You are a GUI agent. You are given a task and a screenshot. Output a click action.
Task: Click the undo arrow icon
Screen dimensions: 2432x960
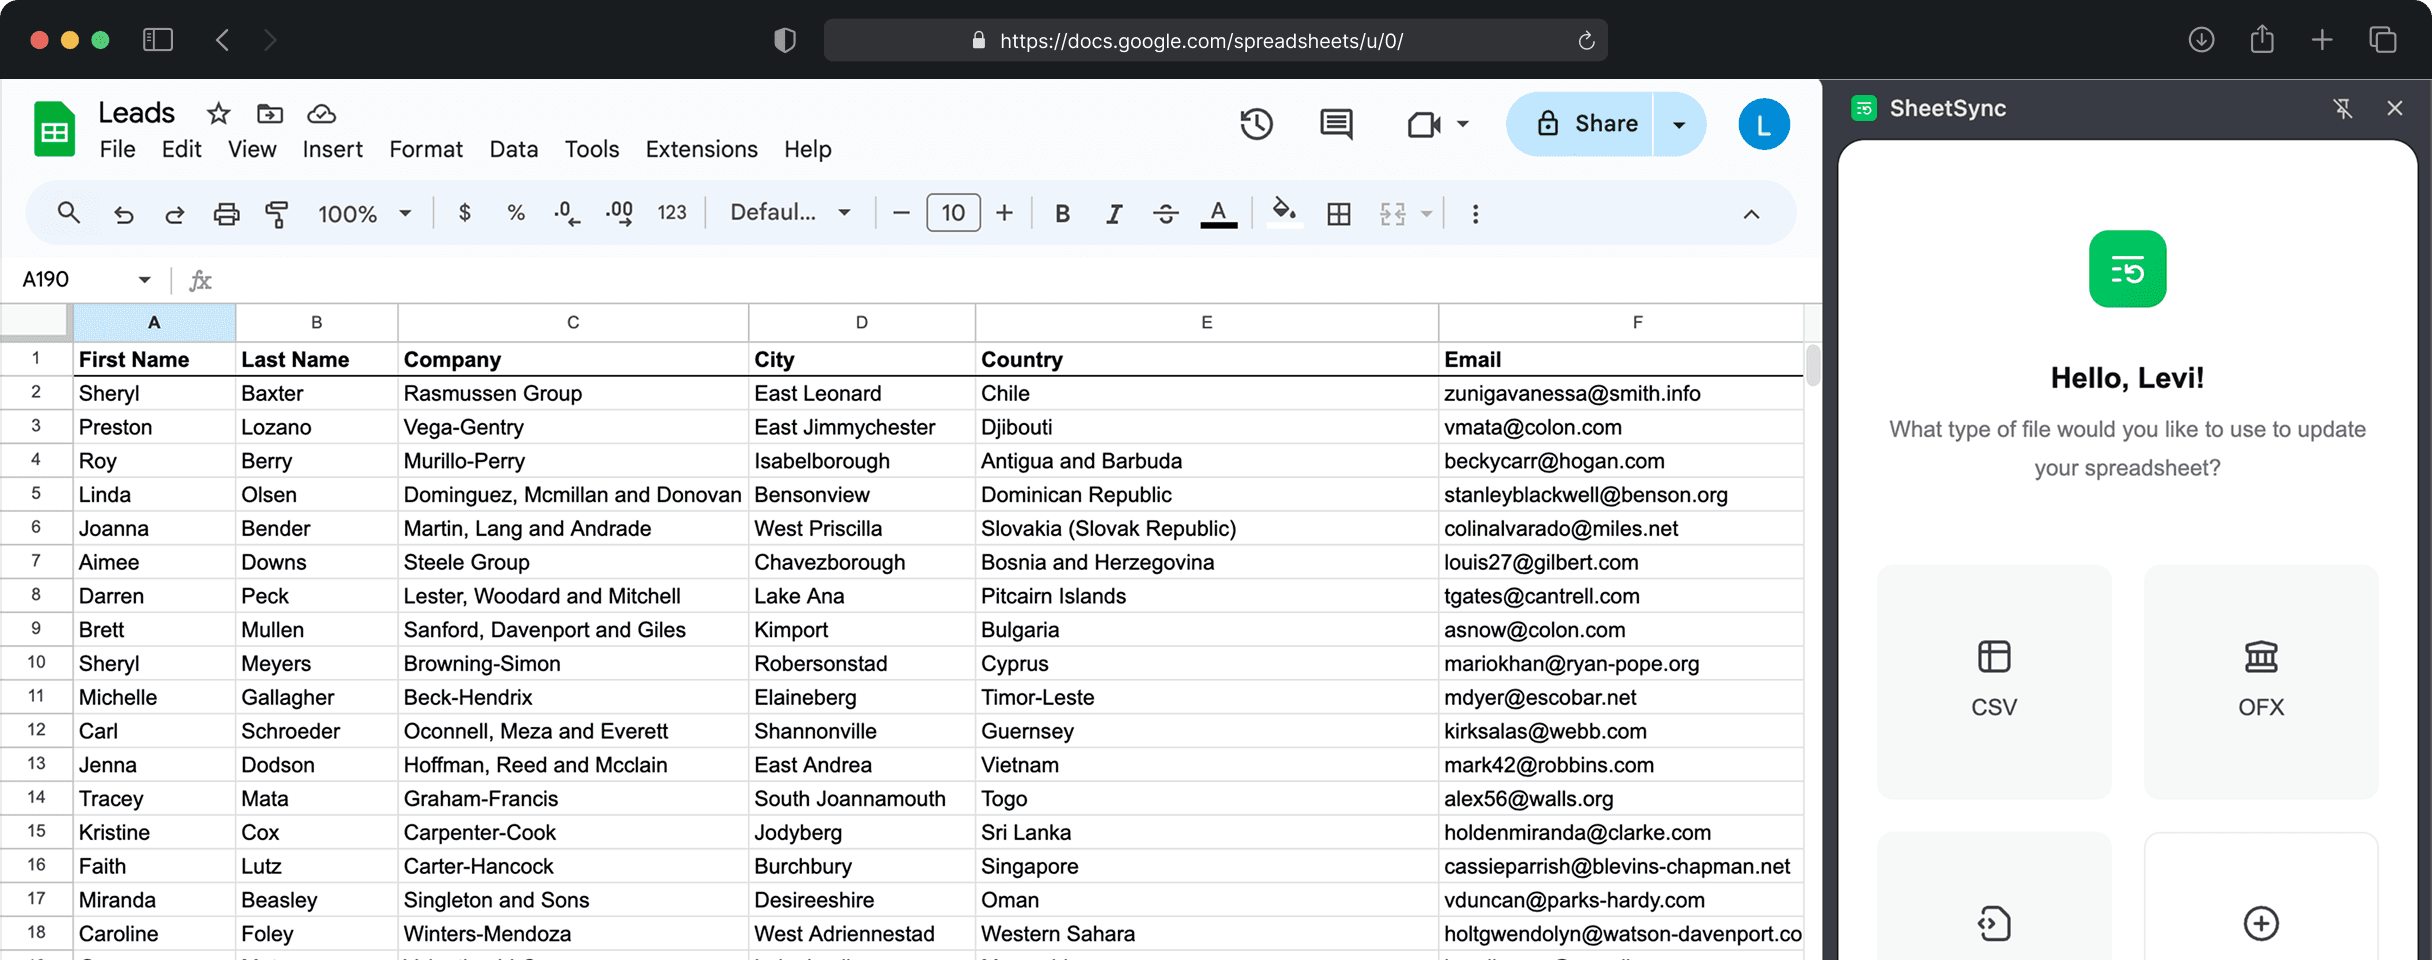(124, 213)
